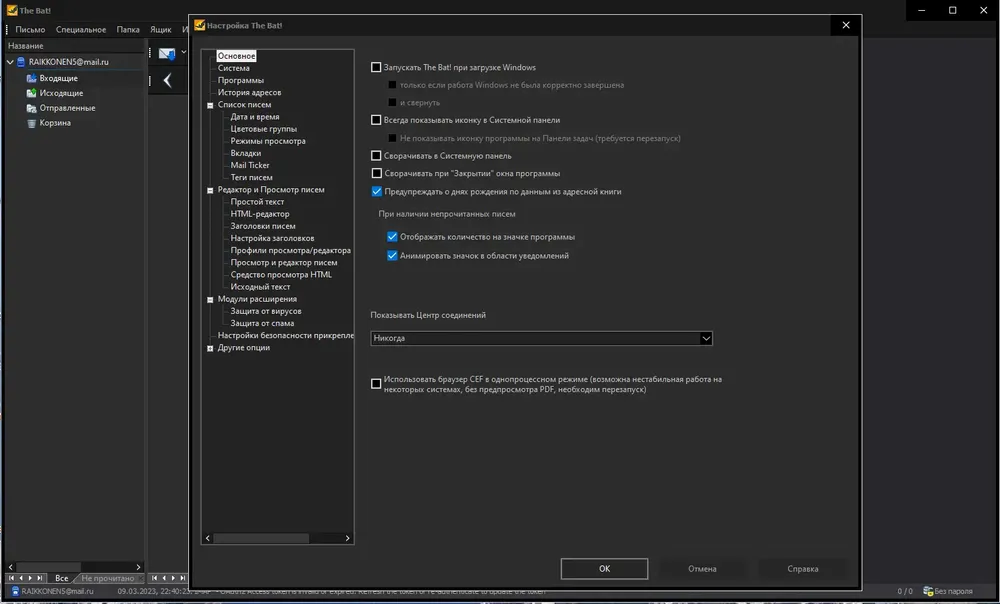
Task: Select the Outbox folder icon (Исходящие)
Action: [31, 93]
